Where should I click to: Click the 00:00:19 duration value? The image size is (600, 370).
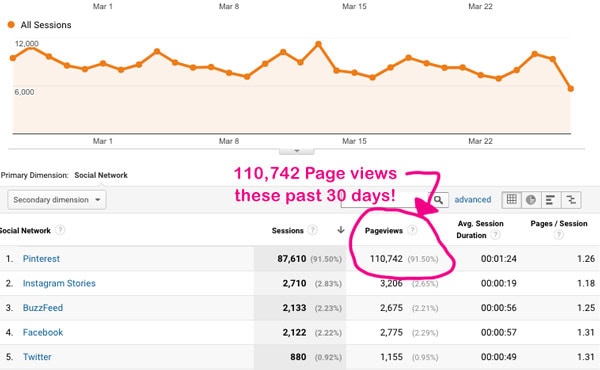click(499, 283)
